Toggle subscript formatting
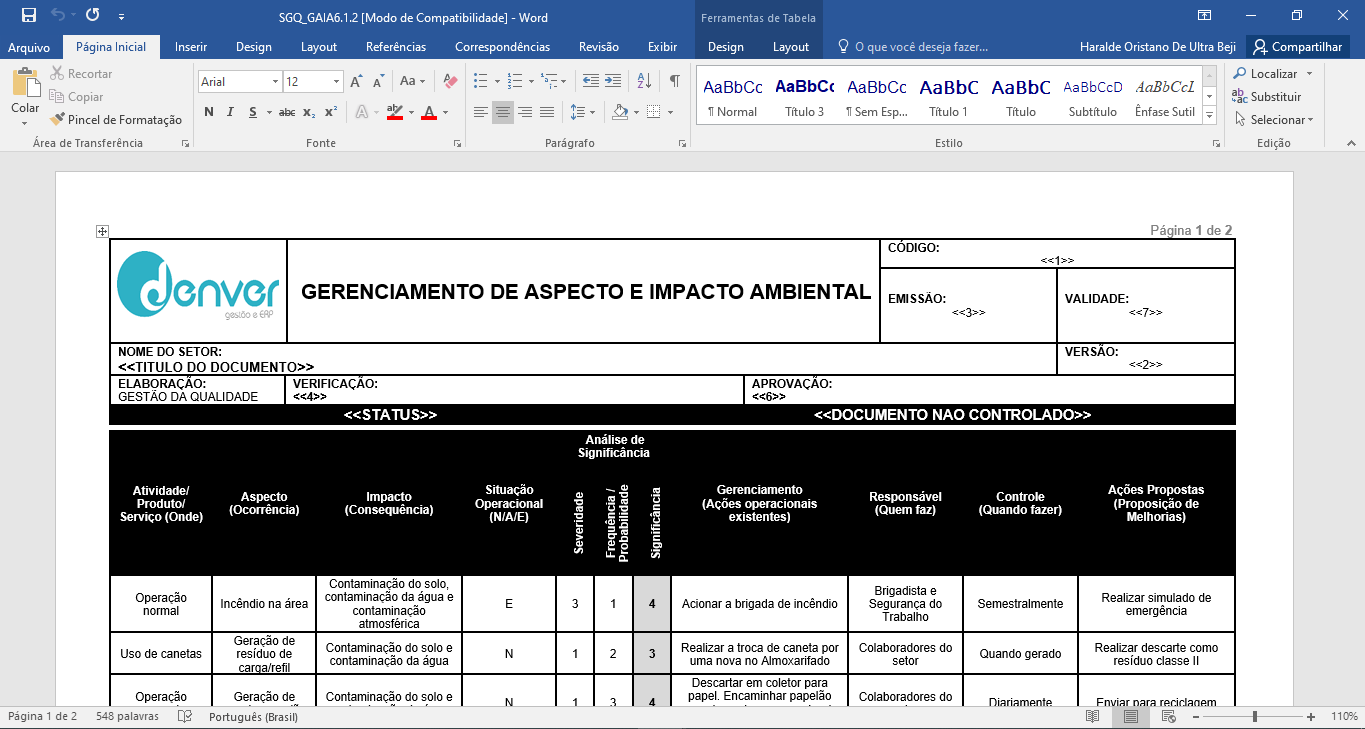Image resolution: width=1365 pixels, height=729 pixels. 309,112
